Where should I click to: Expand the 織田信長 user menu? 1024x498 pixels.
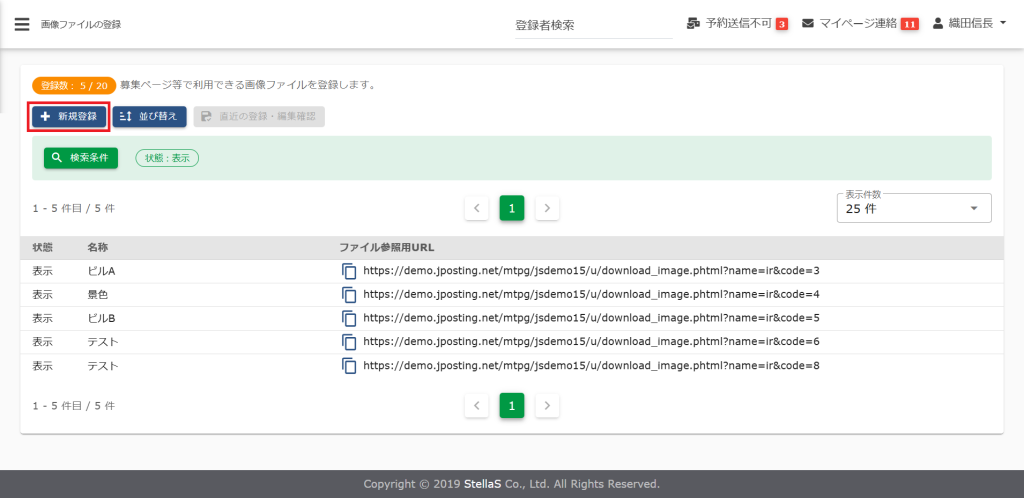click(969, 23)
